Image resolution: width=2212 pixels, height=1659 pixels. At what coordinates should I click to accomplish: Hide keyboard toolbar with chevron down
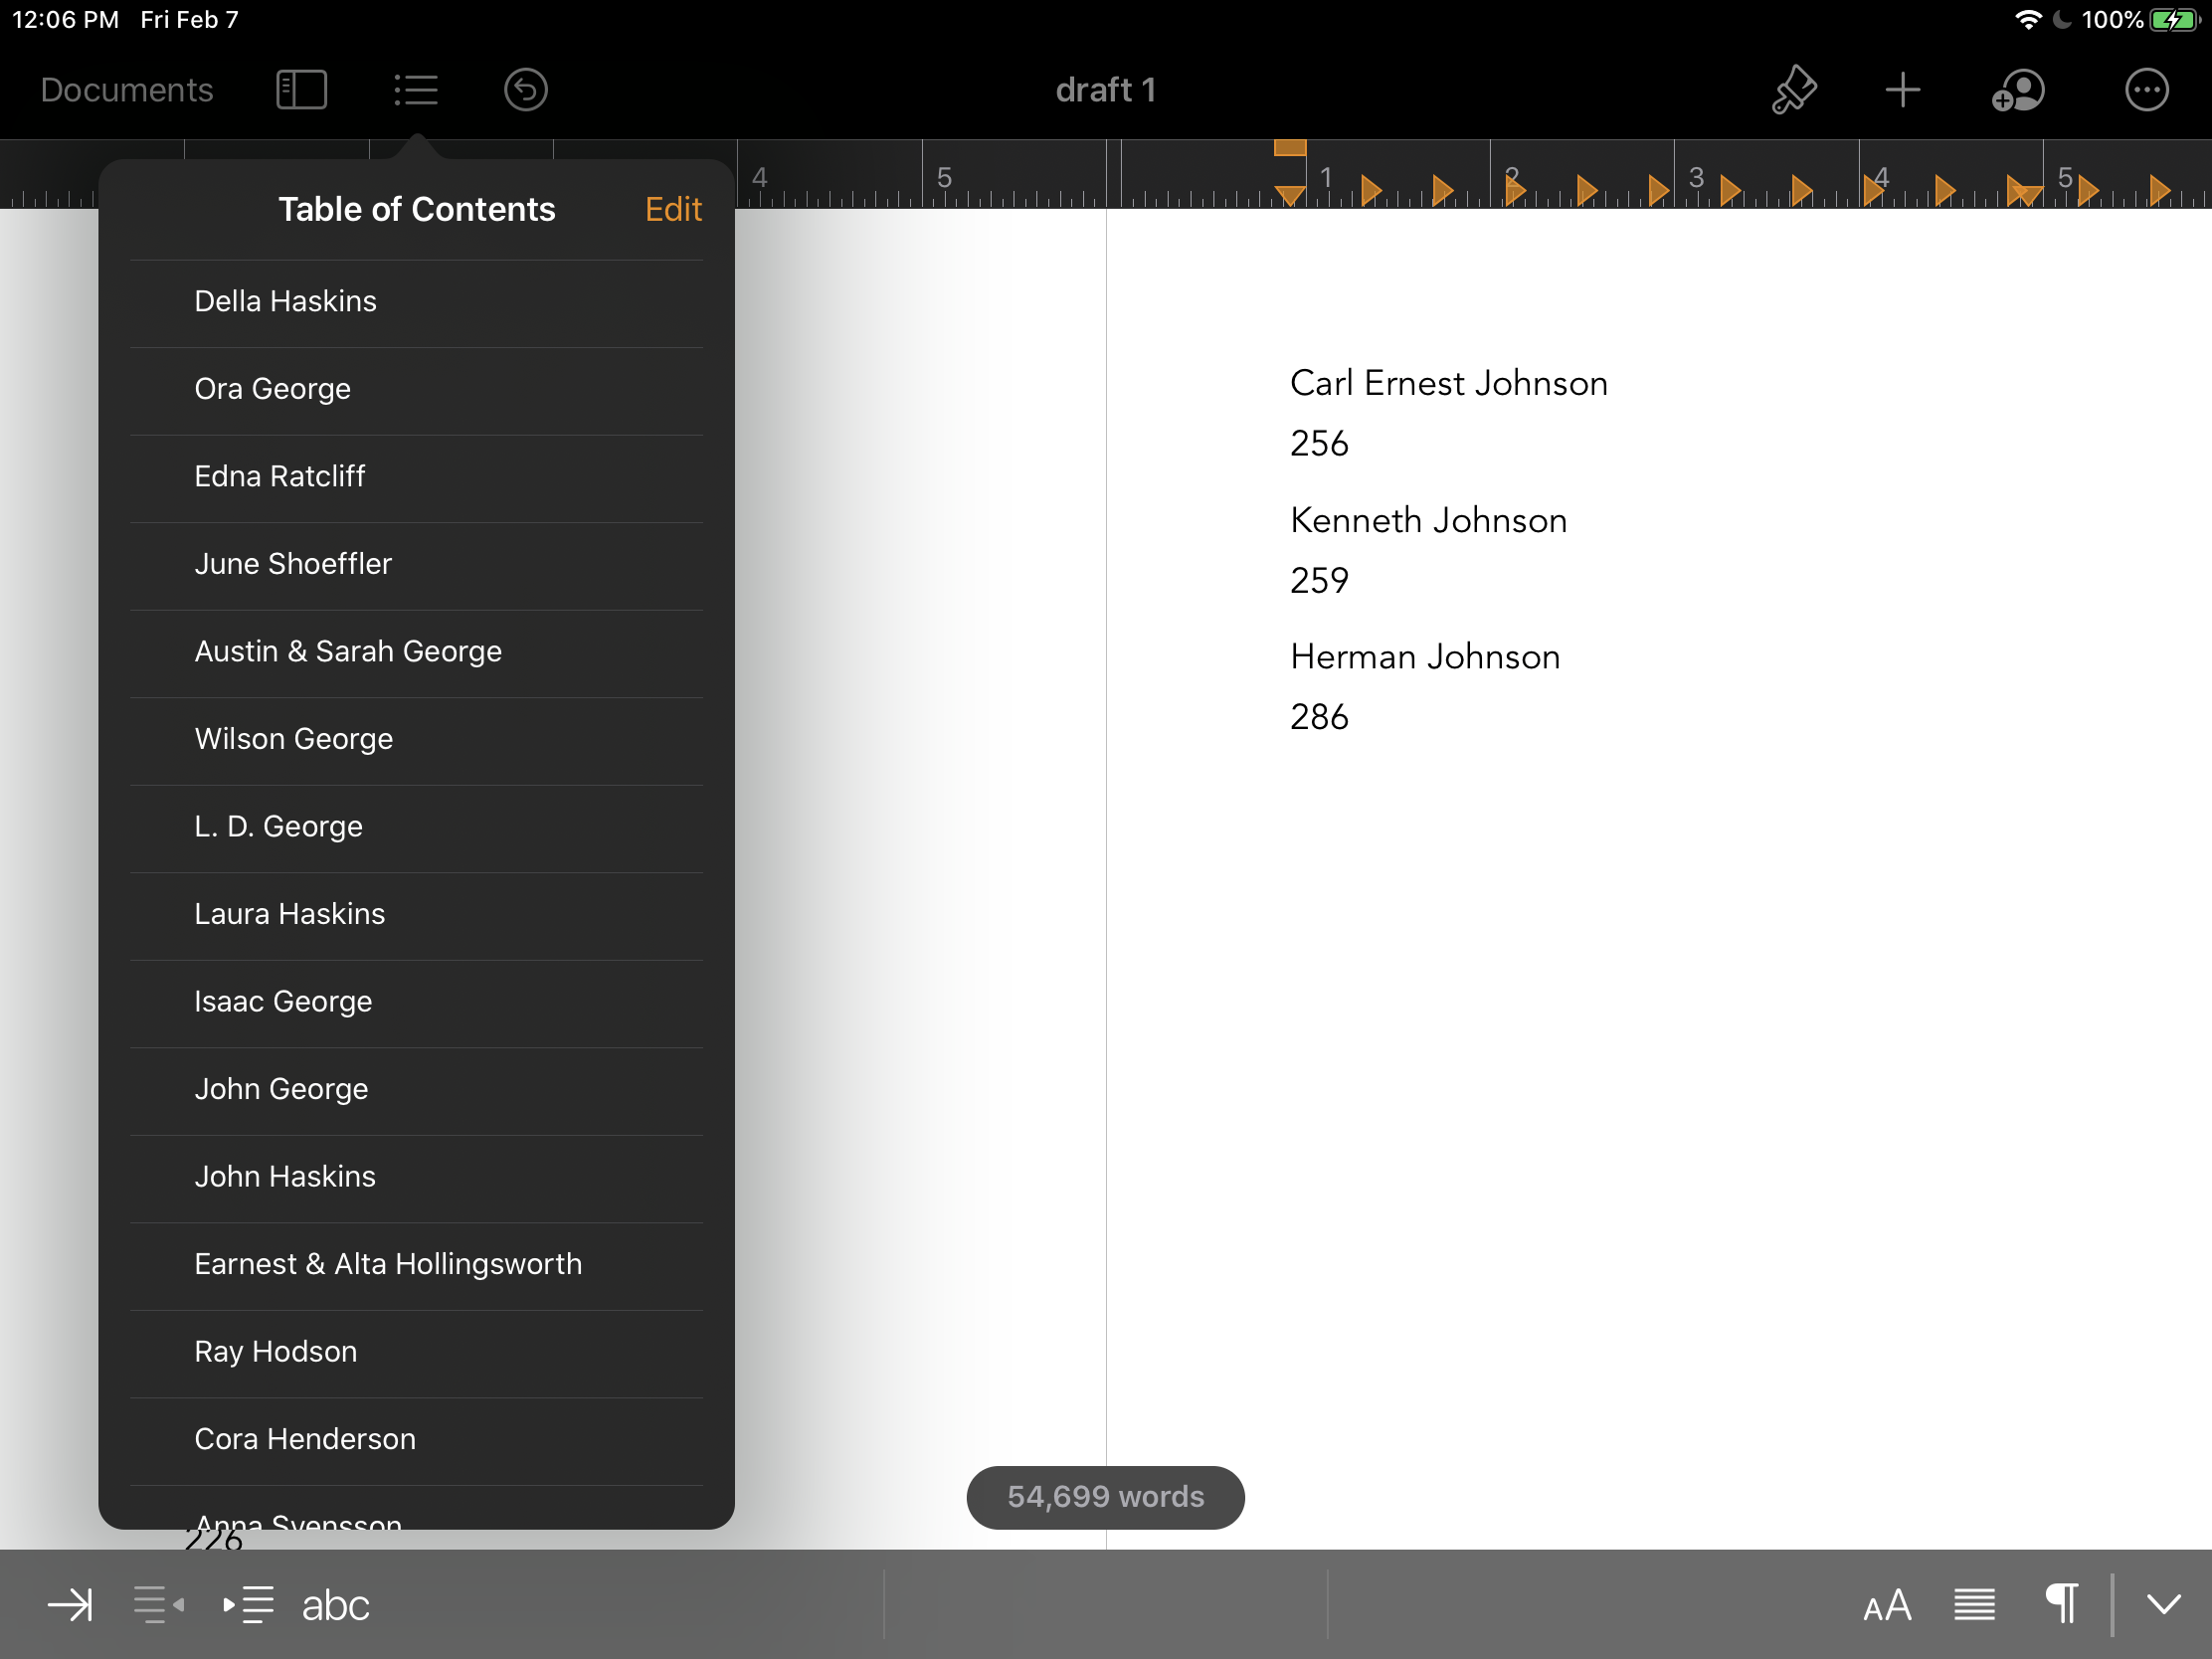tap(2163, 1605)
